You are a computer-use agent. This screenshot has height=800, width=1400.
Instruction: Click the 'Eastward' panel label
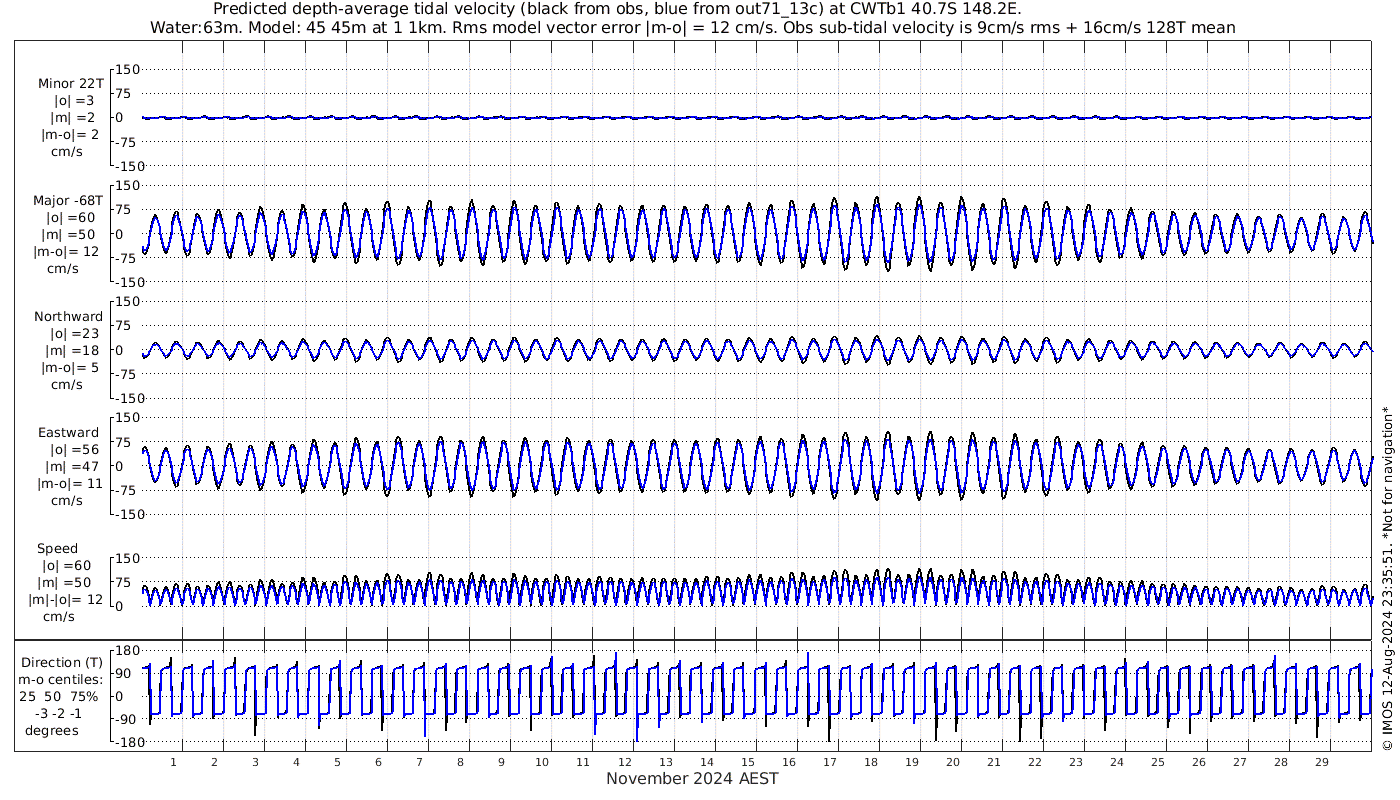pyautogui.click(x=68, y=433)
